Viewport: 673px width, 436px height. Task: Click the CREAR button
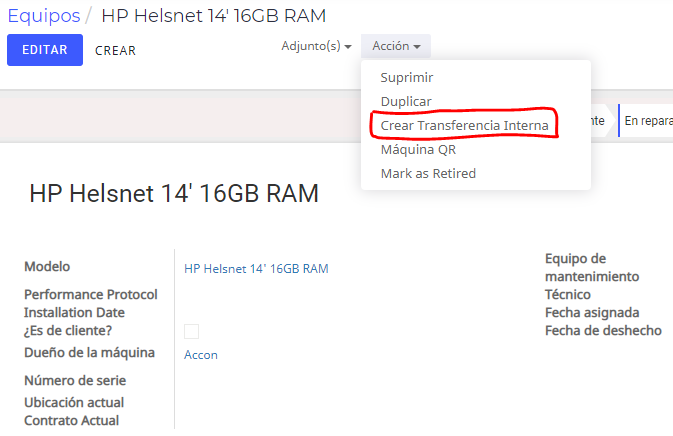pos(115,51)
